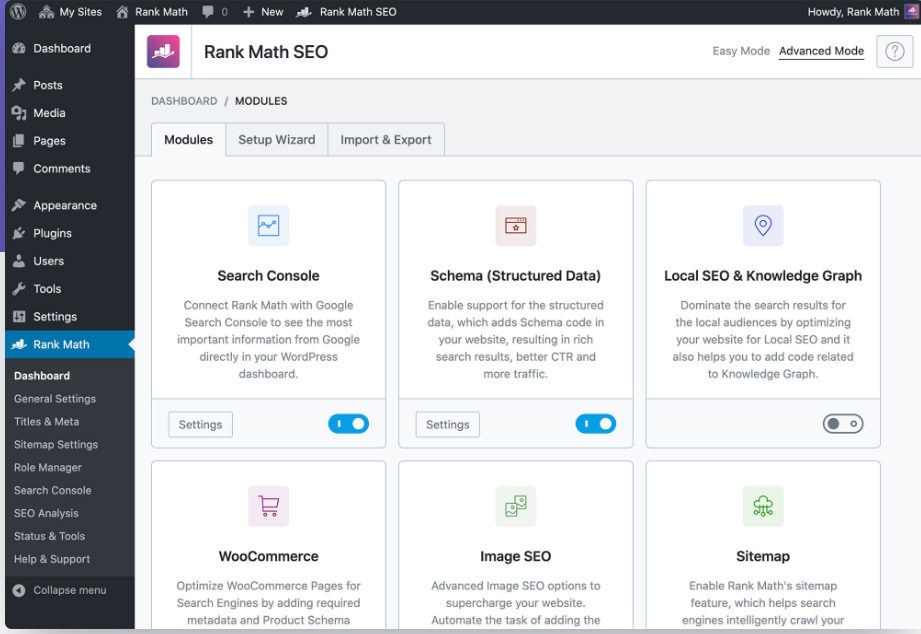Image resolution: width=921 pixels, height=634 pixels.
Task: Open General Settings submenu item
Action: click(x=55, y=398)
